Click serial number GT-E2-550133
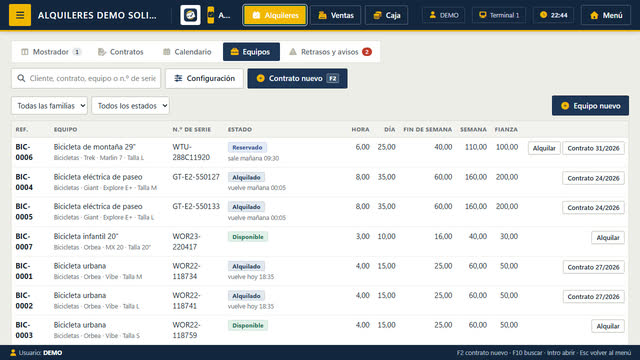Screen dimensions: 640x360 click(x=196, y=207)
